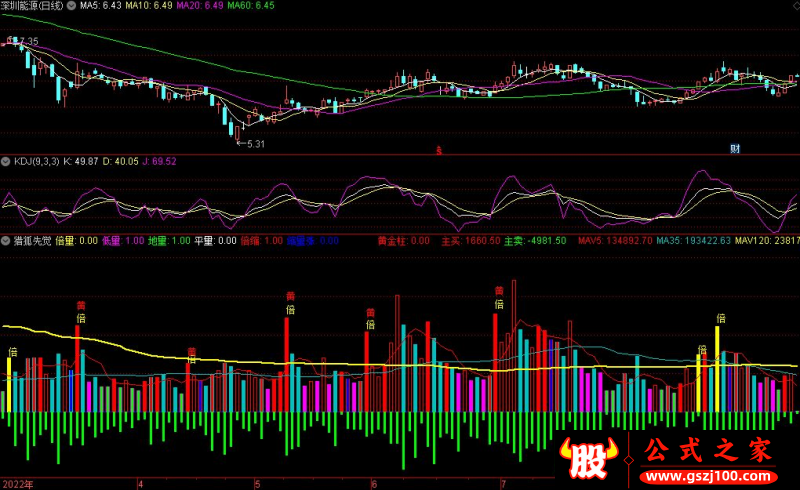Click month 4 on the time axis

coord(141,484)
